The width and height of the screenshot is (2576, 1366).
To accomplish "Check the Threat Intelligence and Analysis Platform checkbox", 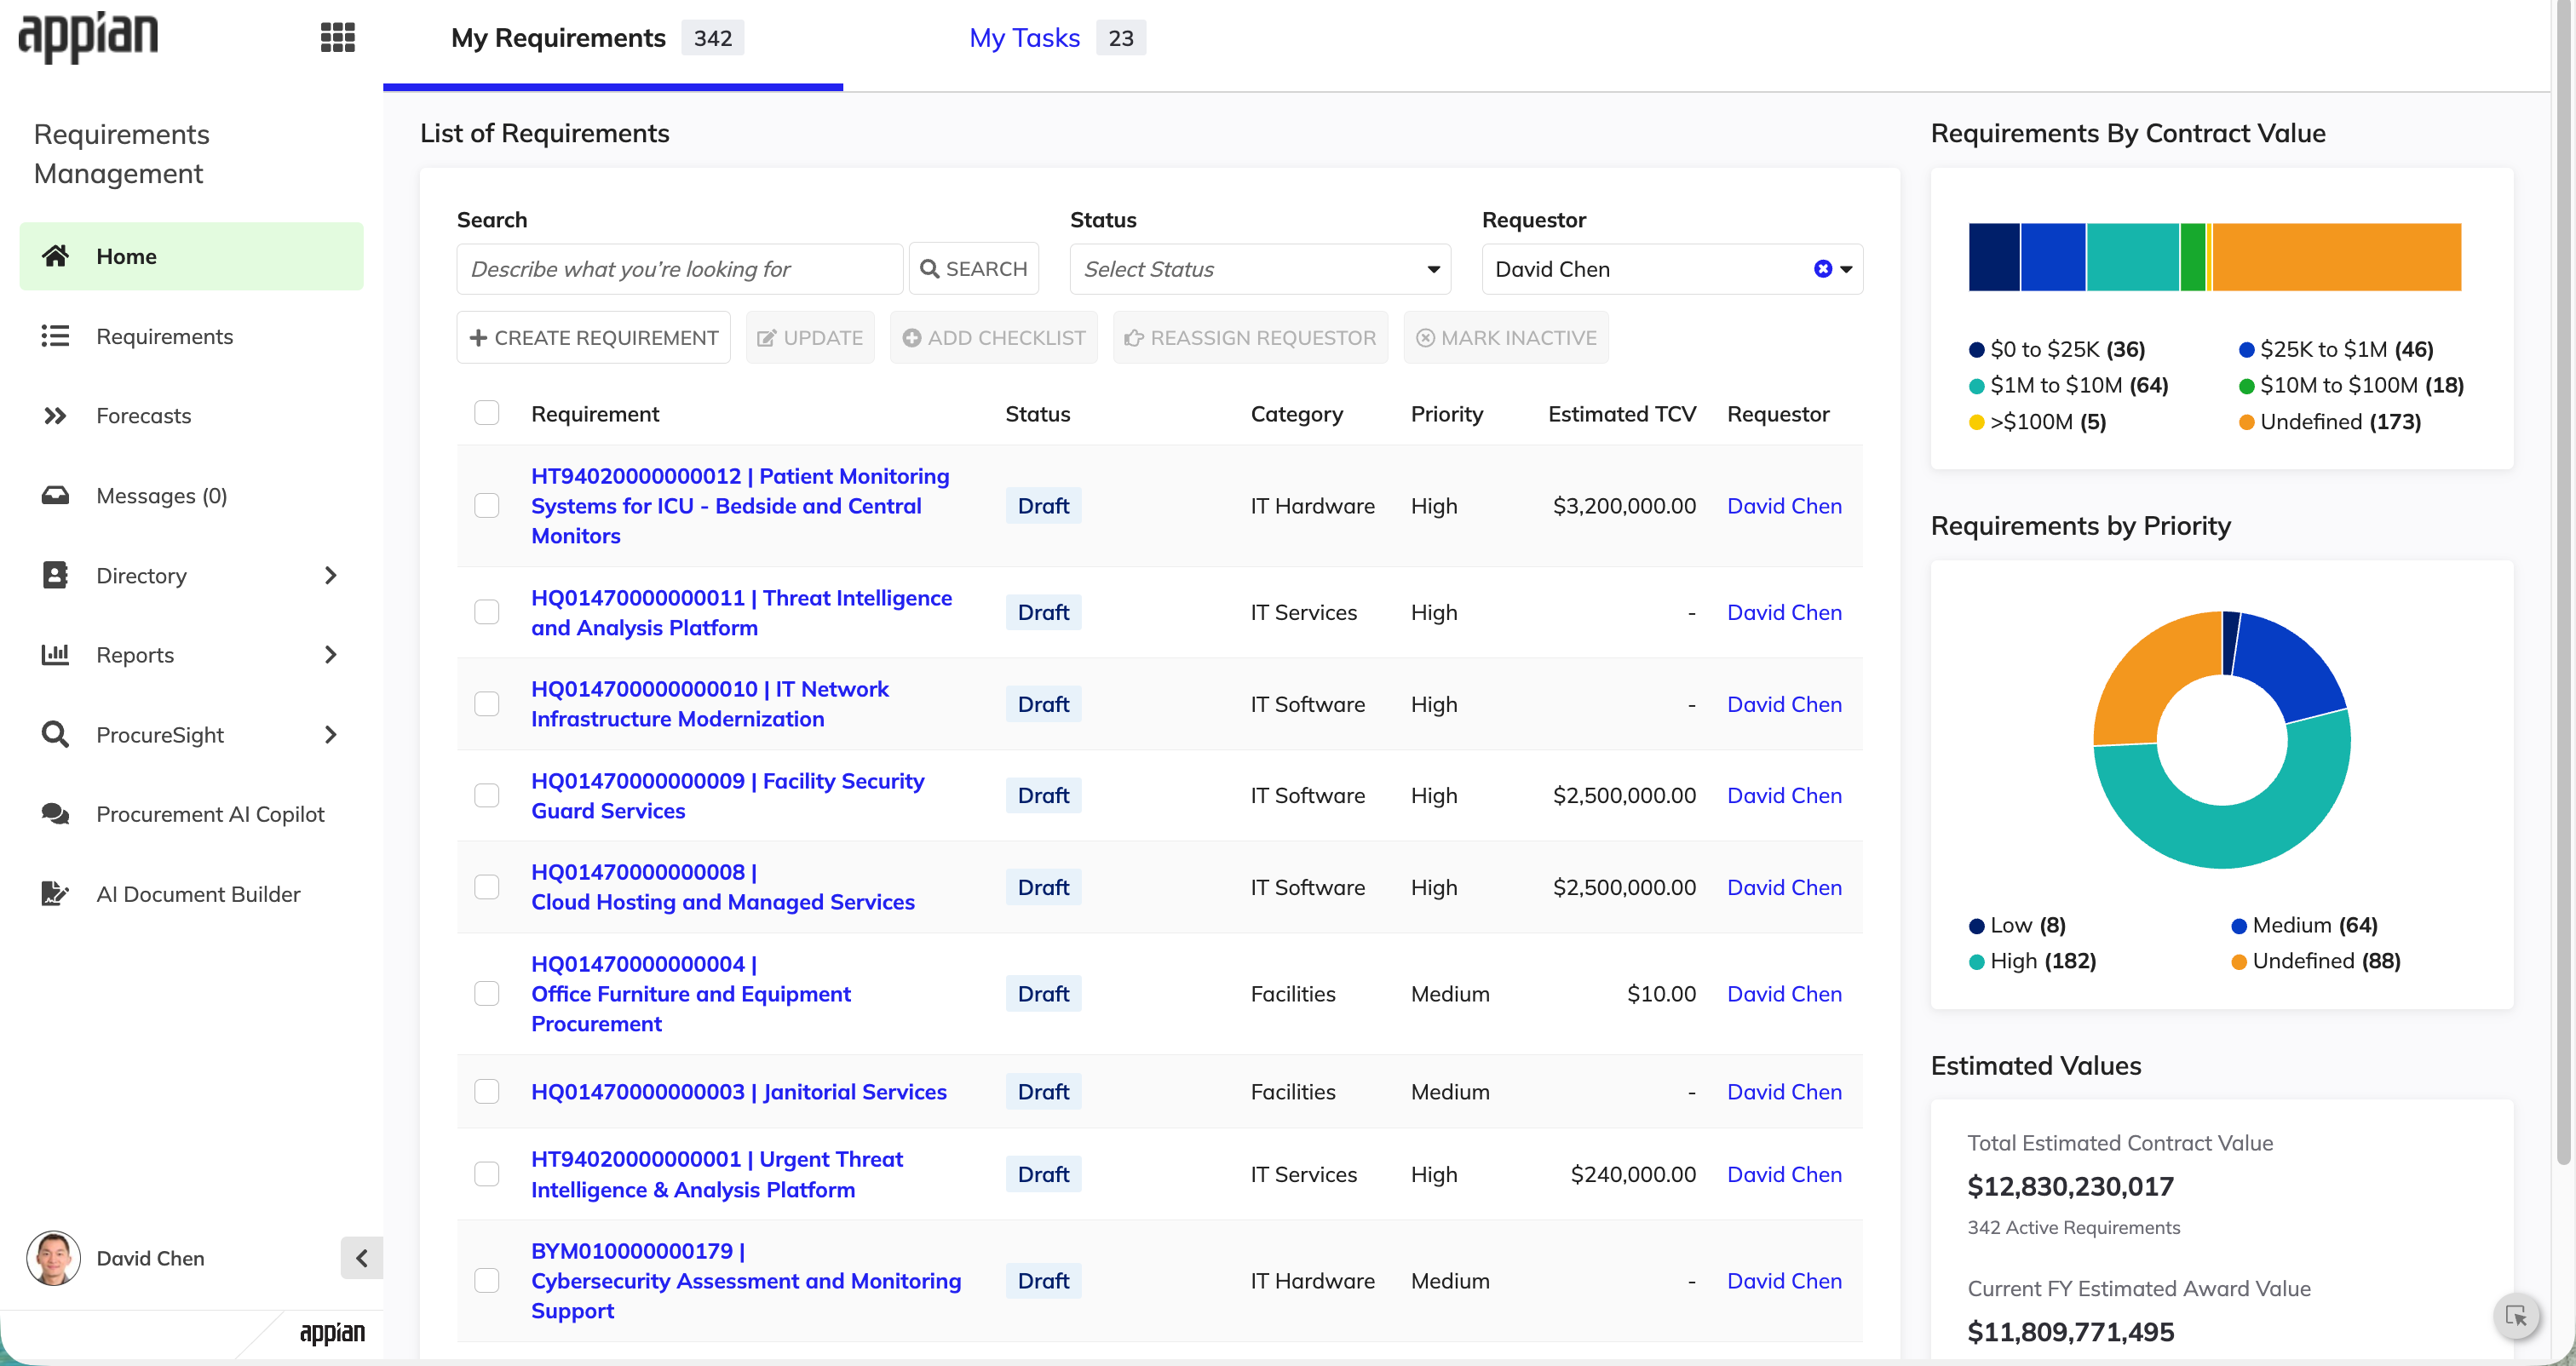I will click(487, 612).
